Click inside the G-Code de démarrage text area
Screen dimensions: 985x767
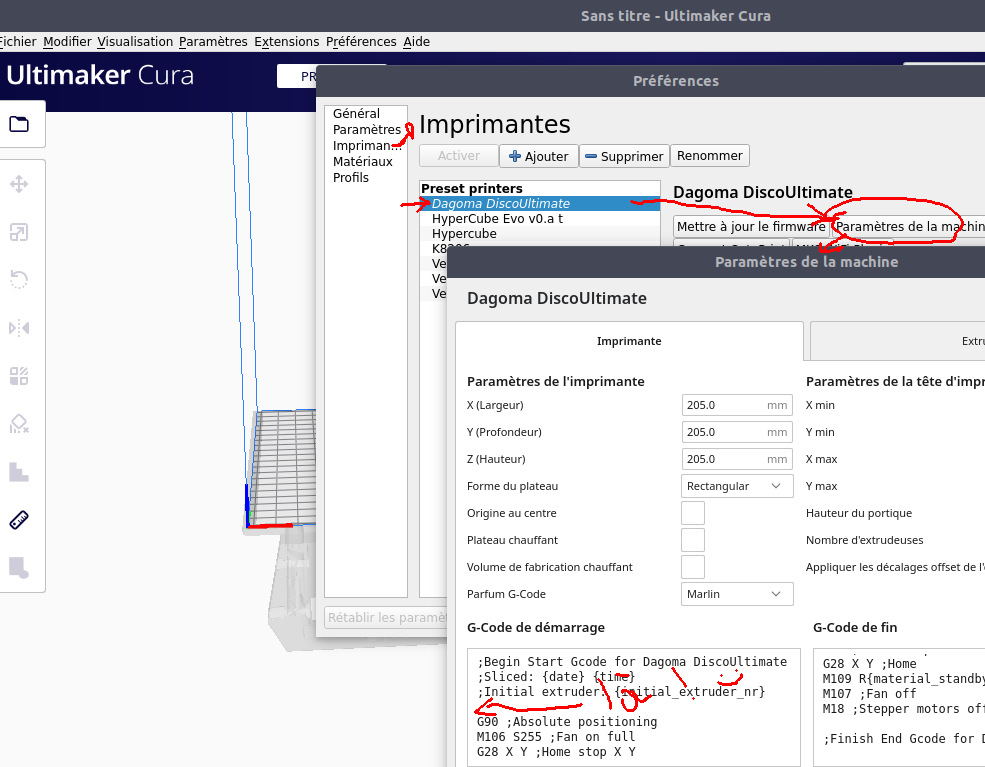[x=634, y=707]
